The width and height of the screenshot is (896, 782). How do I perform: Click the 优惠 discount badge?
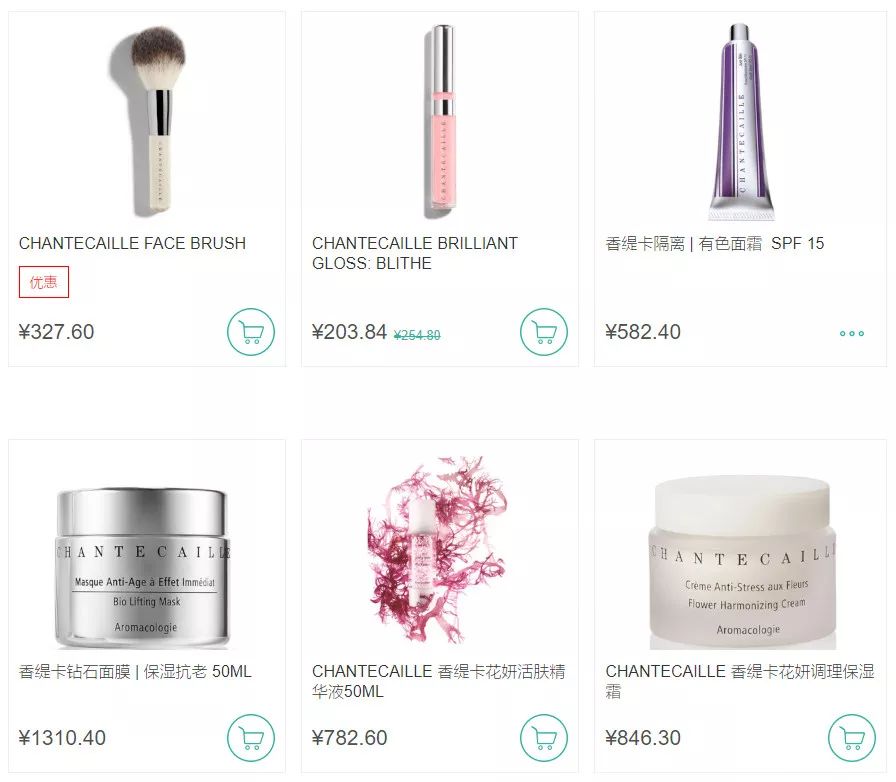coord(44,282)
